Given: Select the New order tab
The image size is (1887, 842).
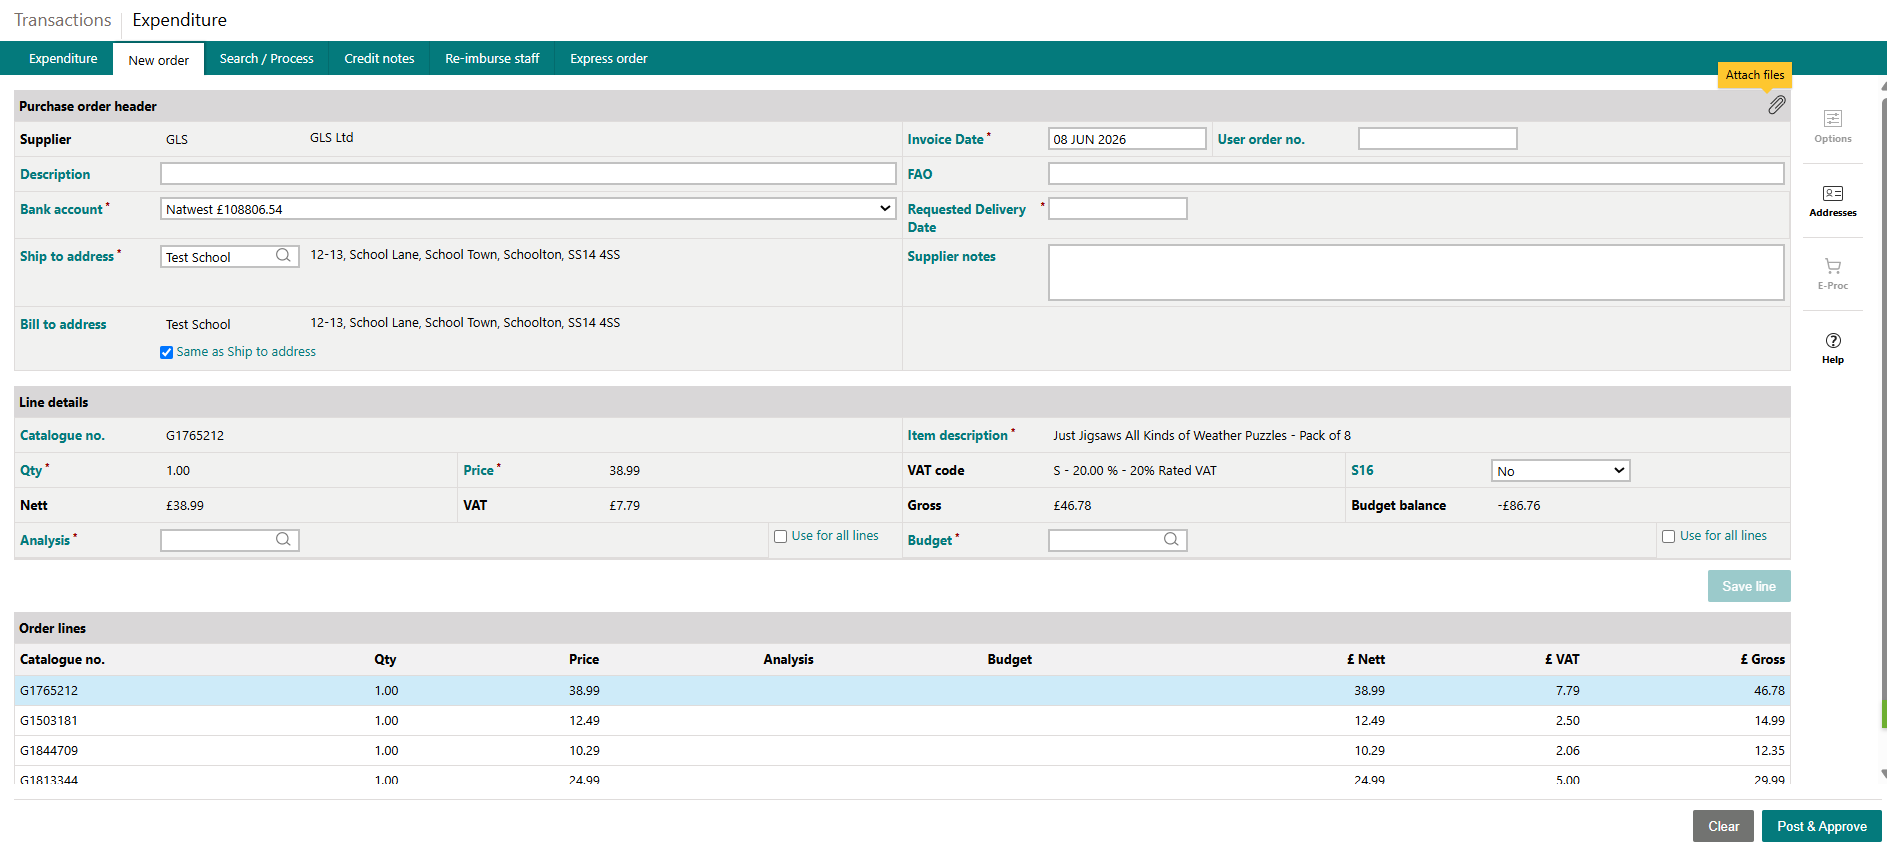Looking at the screenshot, I should click(x=158, y=60).
